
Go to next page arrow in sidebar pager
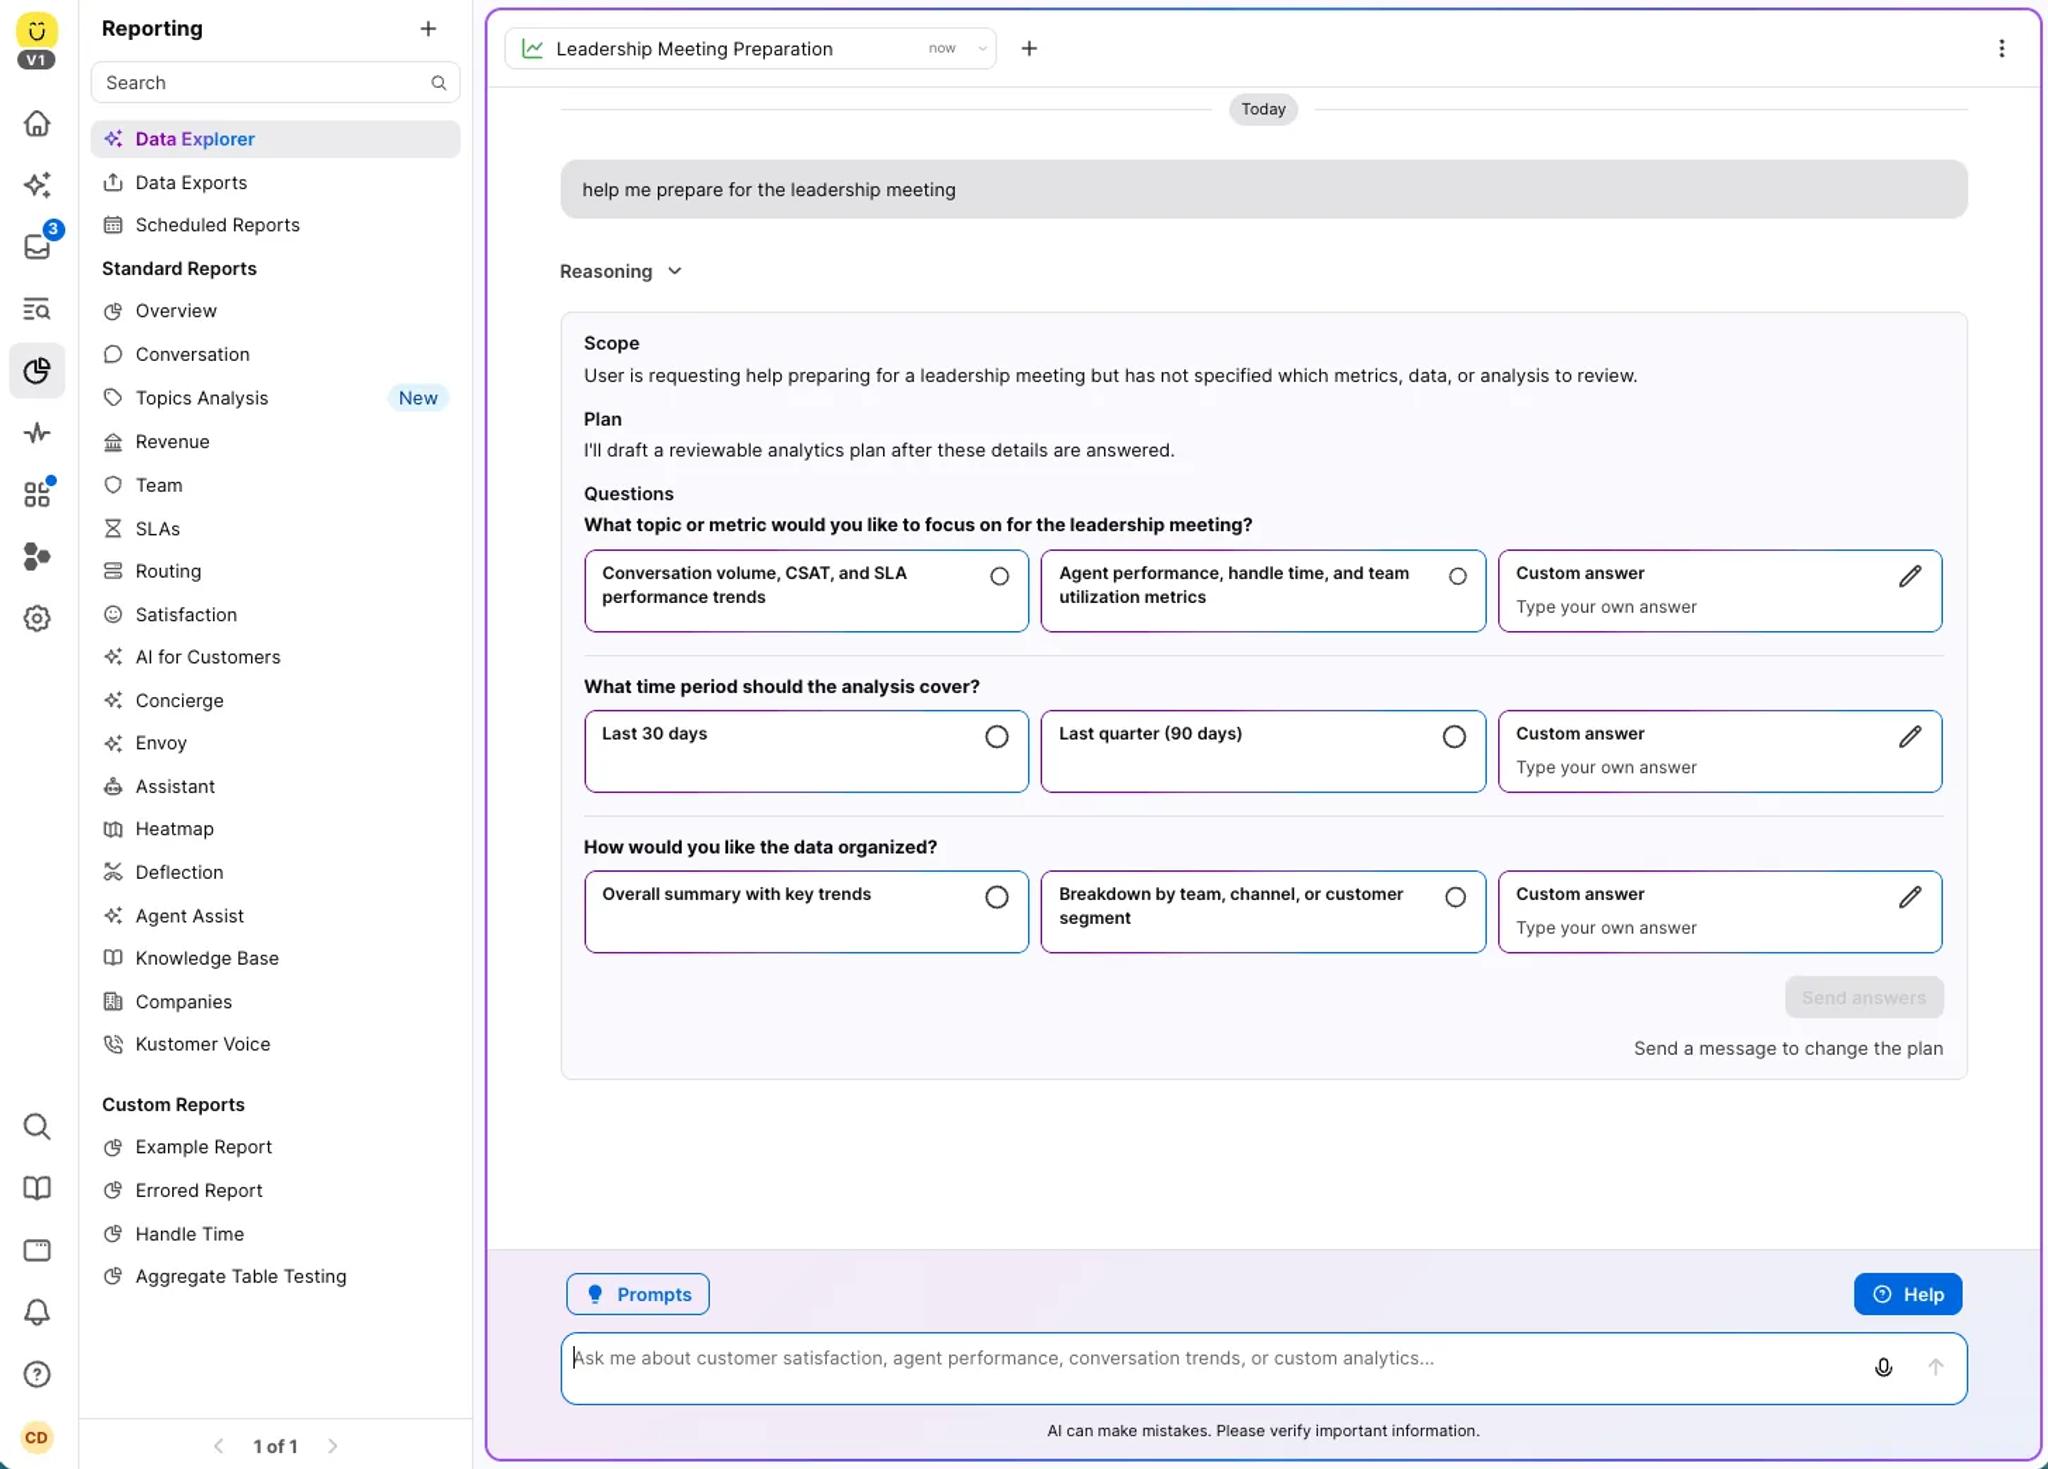coord(333,1446)
